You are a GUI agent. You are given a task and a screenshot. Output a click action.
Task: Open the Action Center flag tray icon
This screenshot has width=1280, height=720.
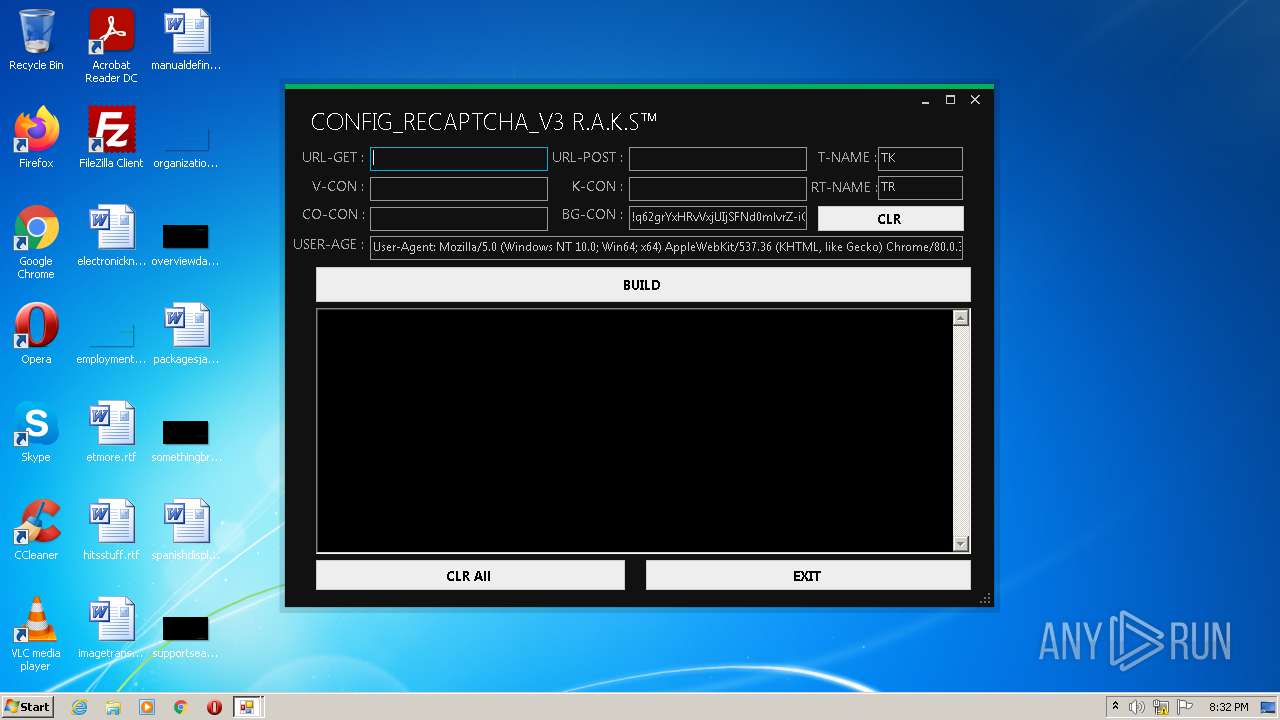(x=1183, y=707)
